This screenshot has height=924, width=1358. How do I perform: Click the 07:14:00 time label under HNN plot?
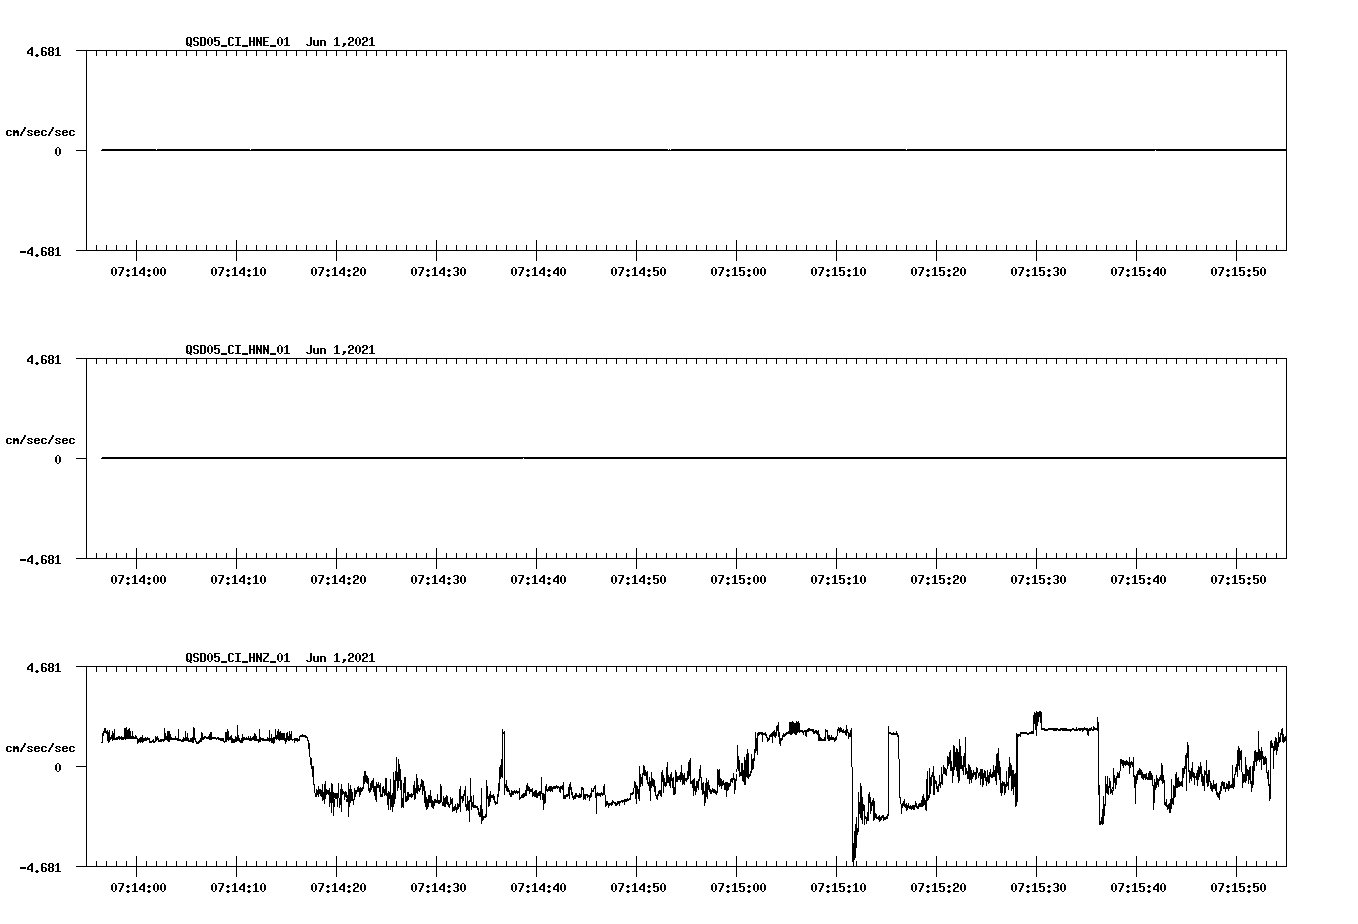(x=138, y=579)
